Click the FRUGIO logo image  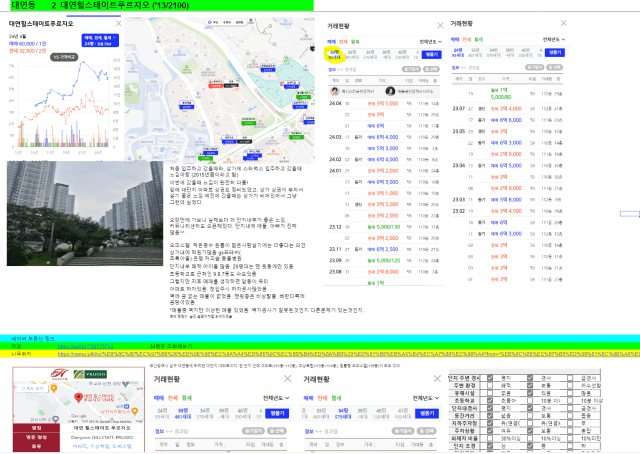90,374
